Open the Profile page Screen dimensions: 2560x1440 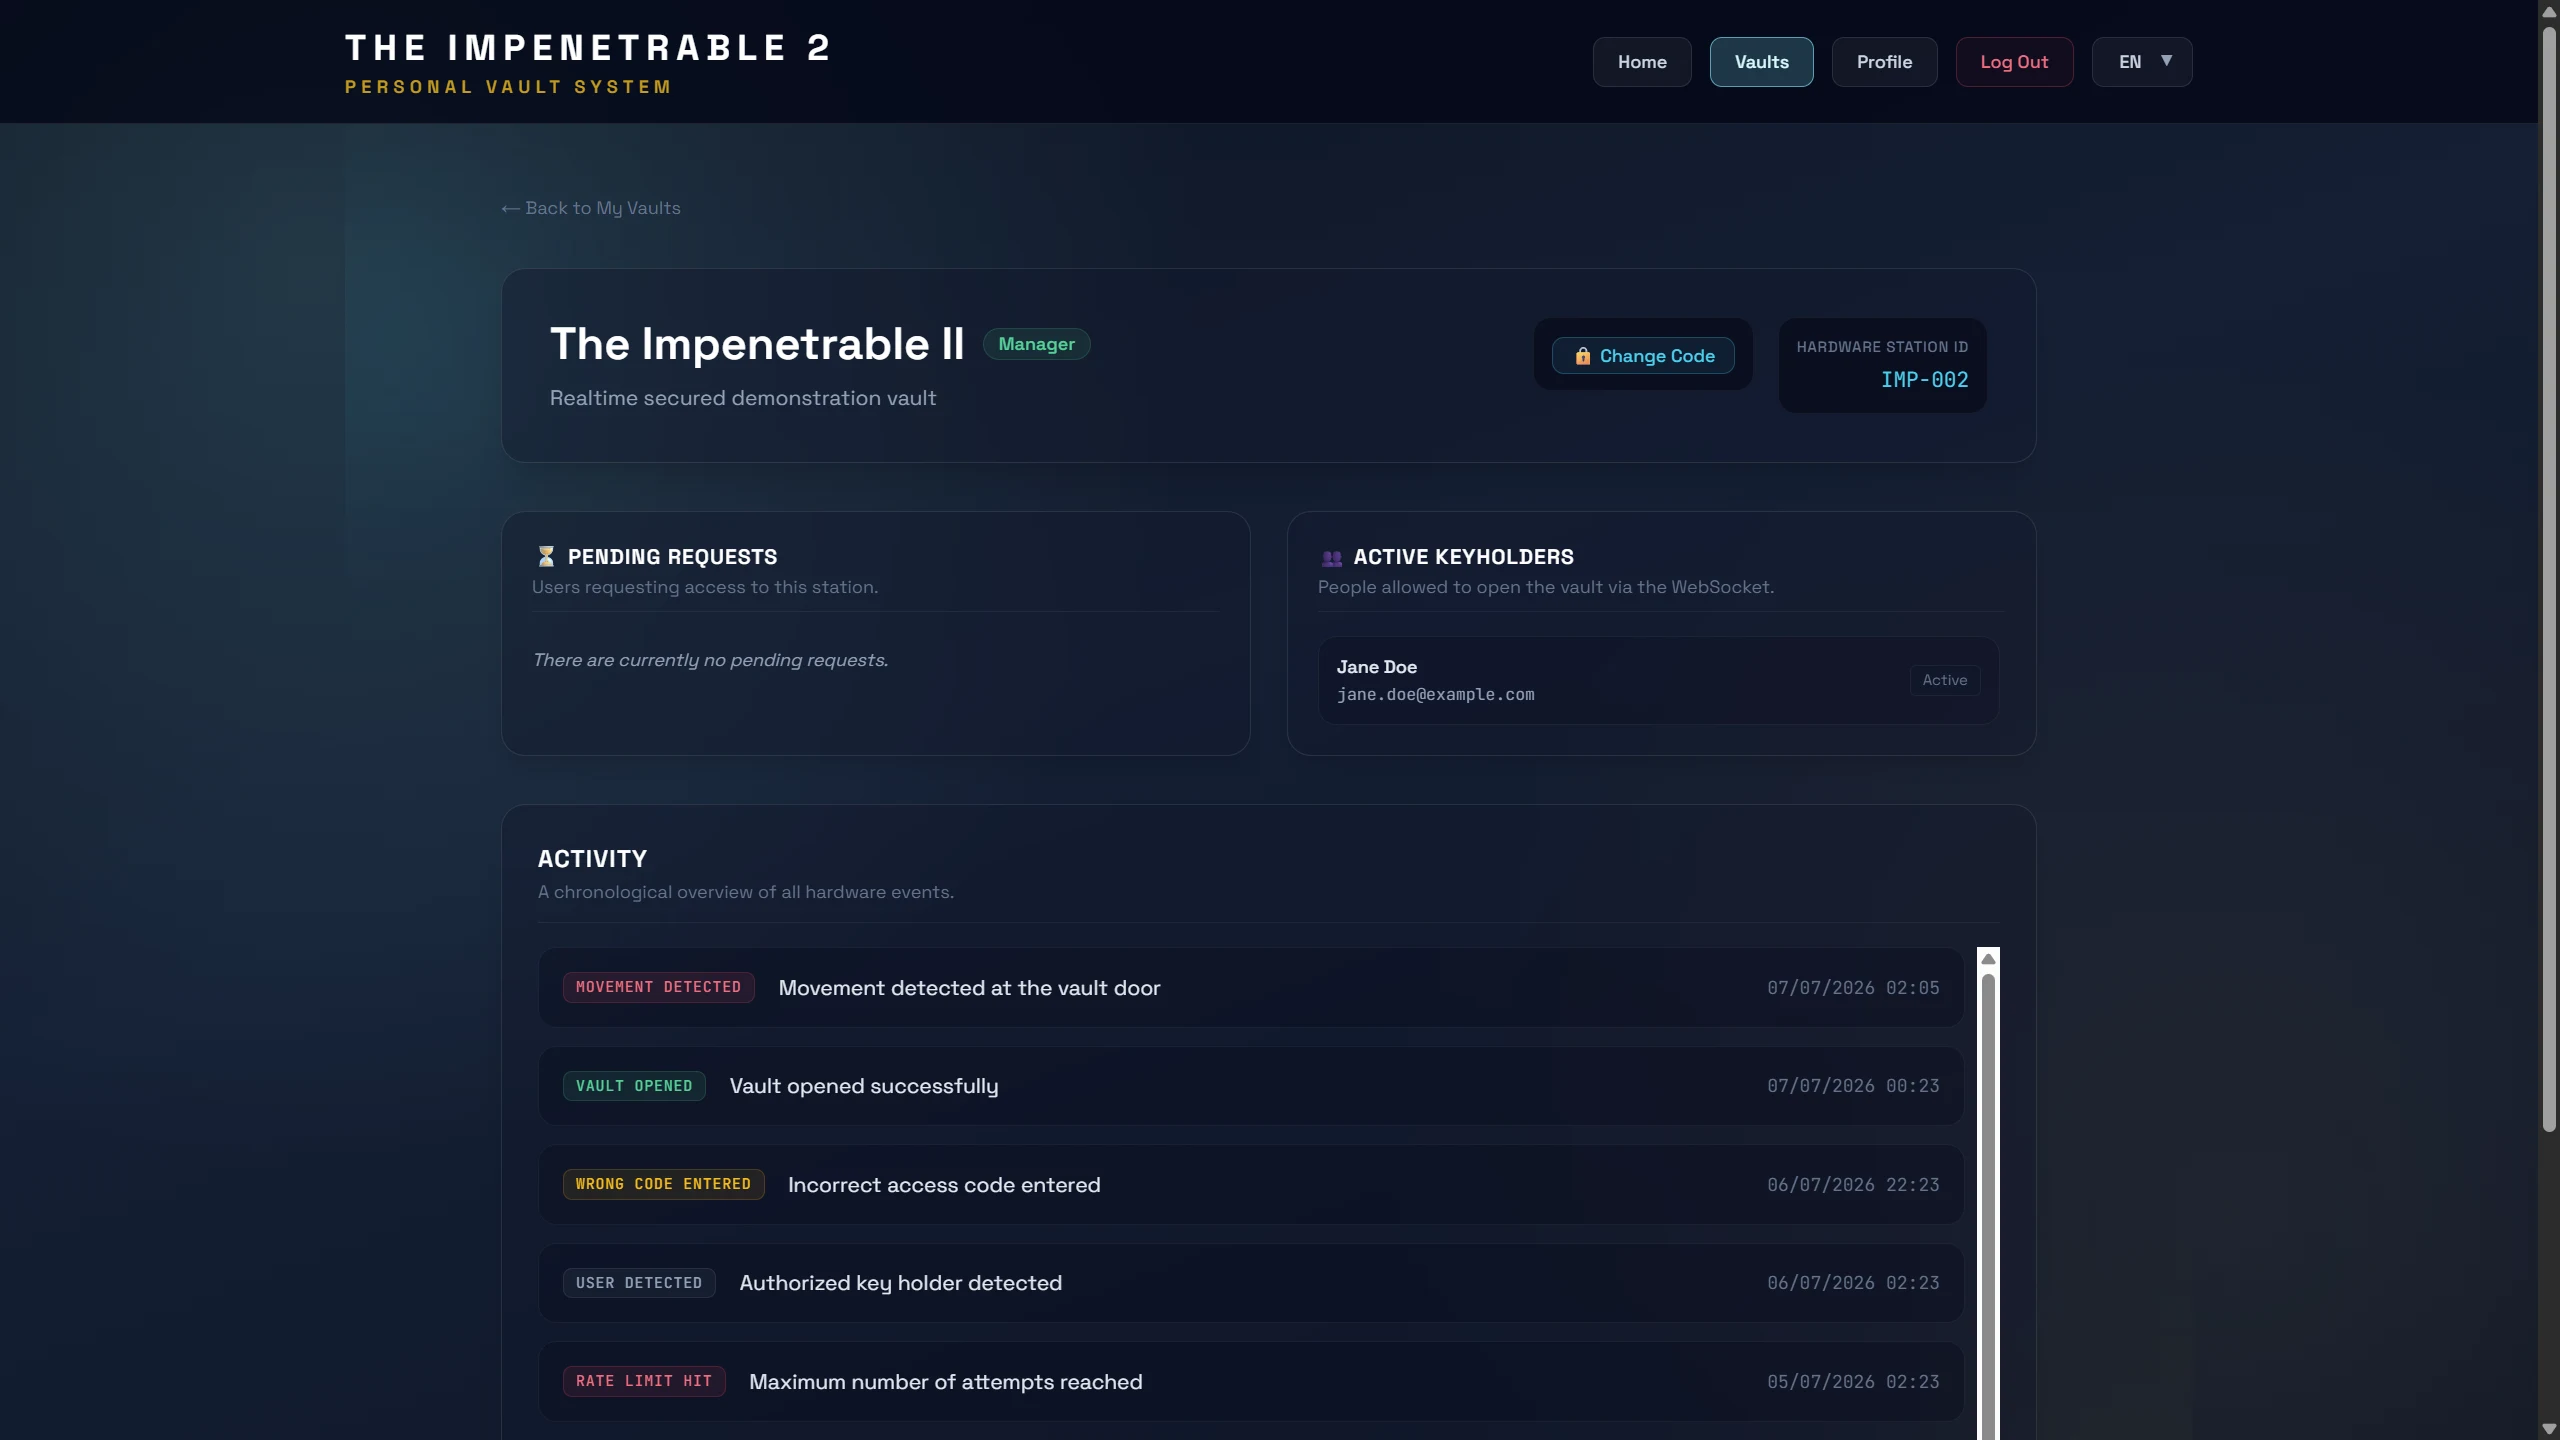[1884, 62]
